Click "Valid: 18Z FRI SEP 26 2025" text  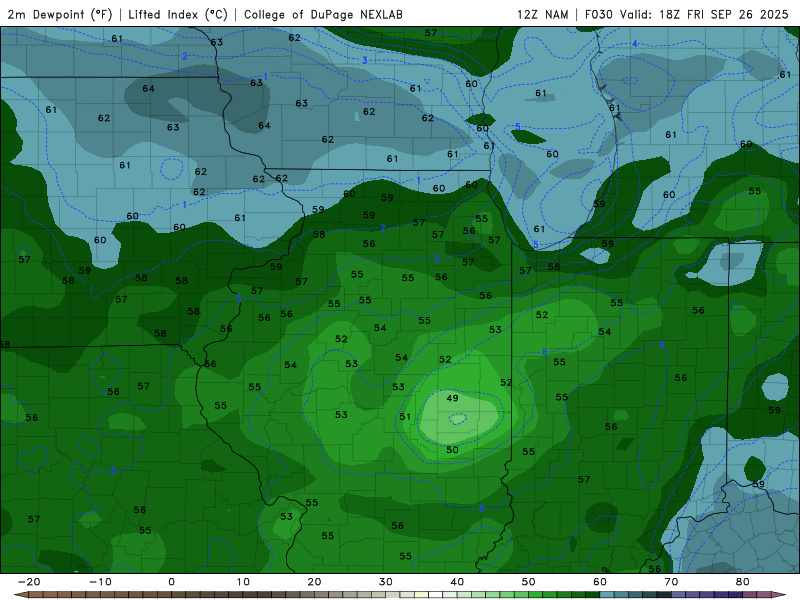click(x=704, y=14)
